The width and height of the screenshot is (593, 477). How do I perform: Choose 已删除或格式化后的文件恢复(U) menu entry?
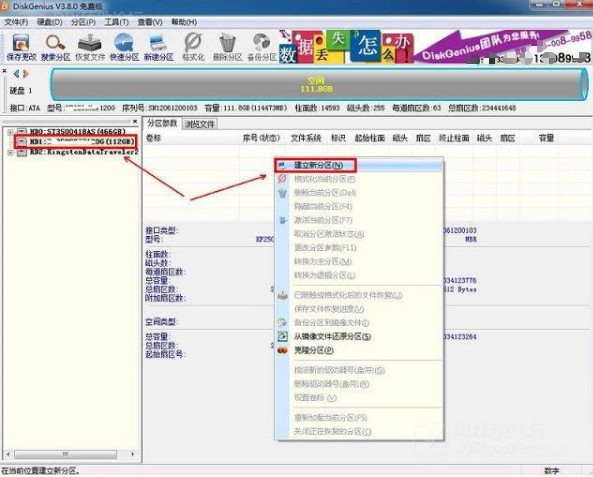[359, 295]
